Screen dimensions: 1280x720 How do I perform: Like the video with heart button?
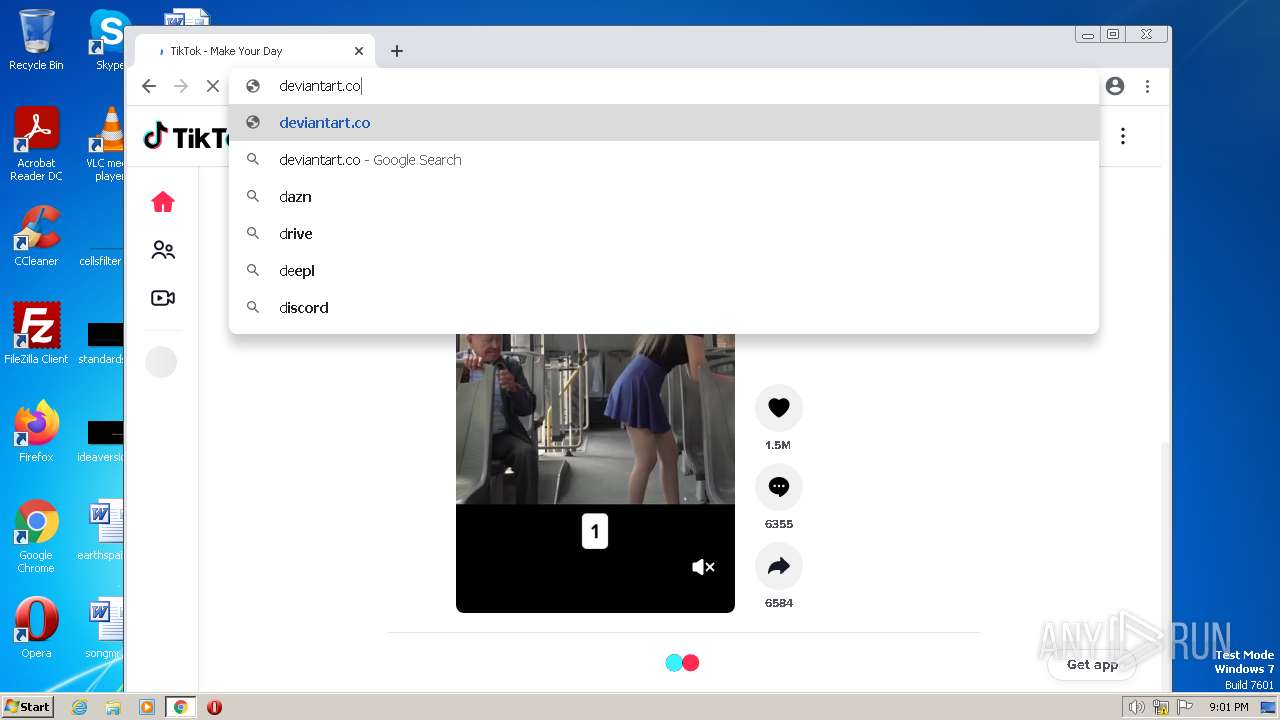pyautogui.click(x=779, y=407)
